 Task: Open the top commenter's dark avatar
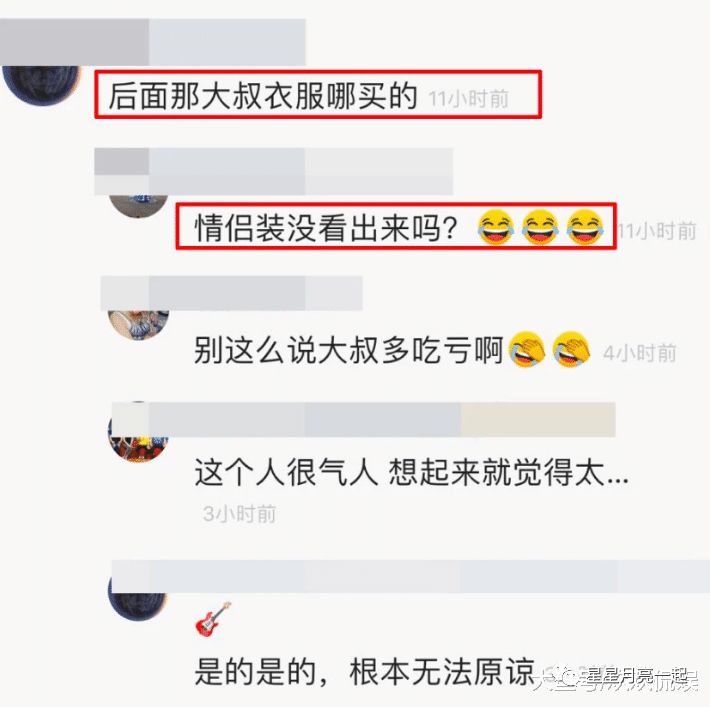pyautogui.click(x=42, y=85)
